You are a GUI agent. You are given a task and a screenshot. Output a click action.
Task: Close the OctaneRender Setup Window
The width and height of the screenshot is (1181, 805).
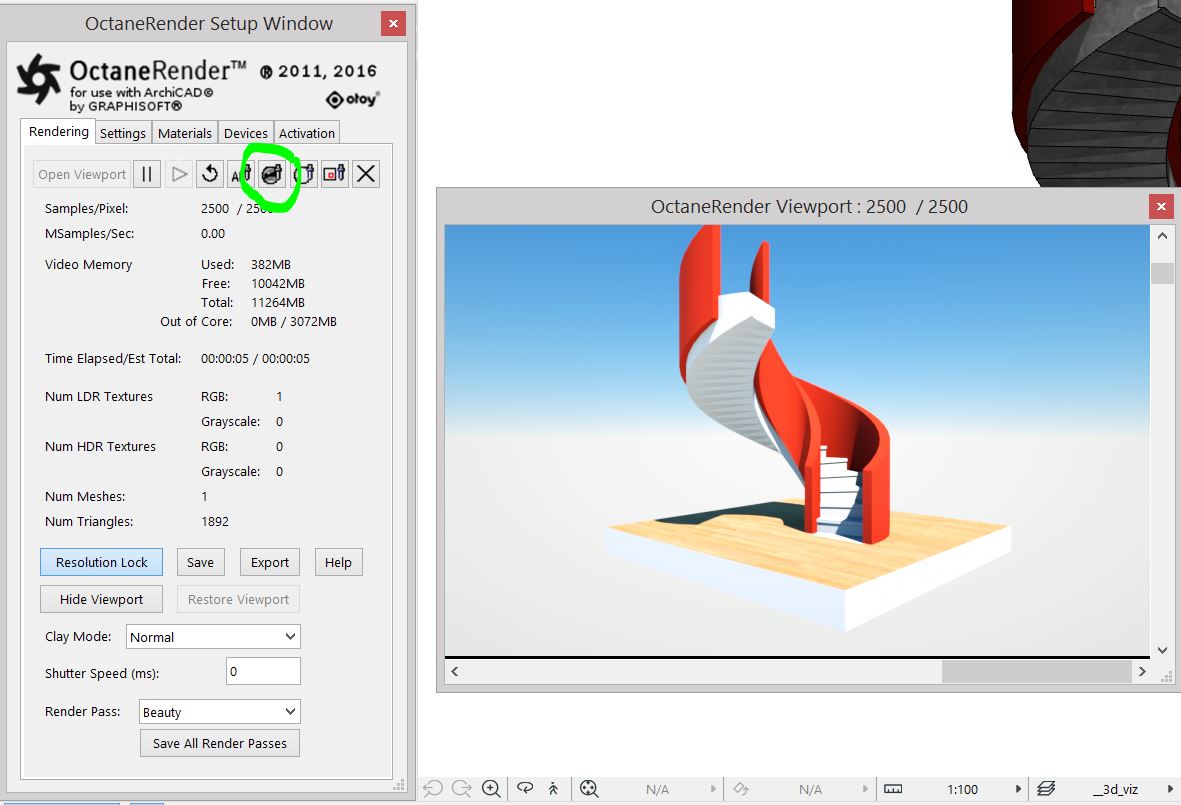click(393, 23)
